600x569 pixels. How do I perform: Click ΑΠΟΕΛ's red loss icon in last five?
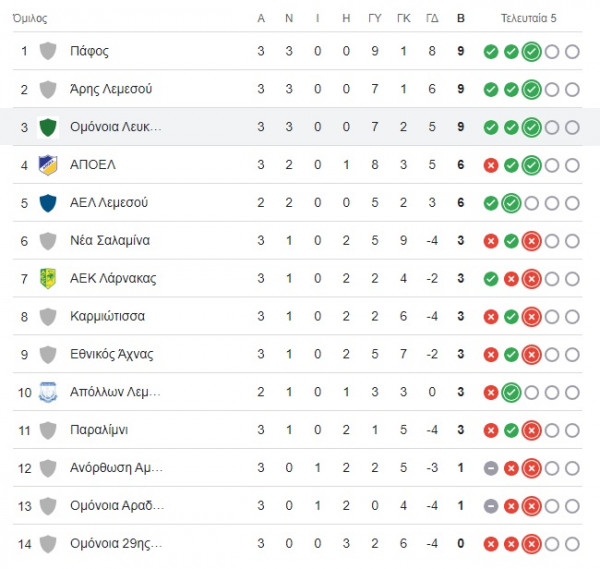(x=491, y=166)
